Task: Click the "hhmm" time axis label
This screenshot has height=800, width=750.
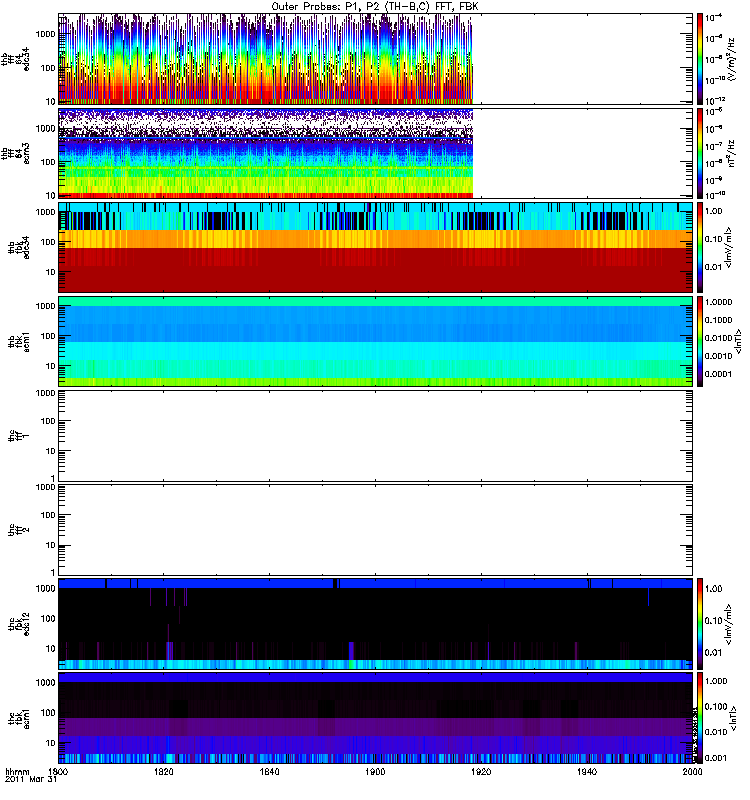Action: [x=17, y=772]
